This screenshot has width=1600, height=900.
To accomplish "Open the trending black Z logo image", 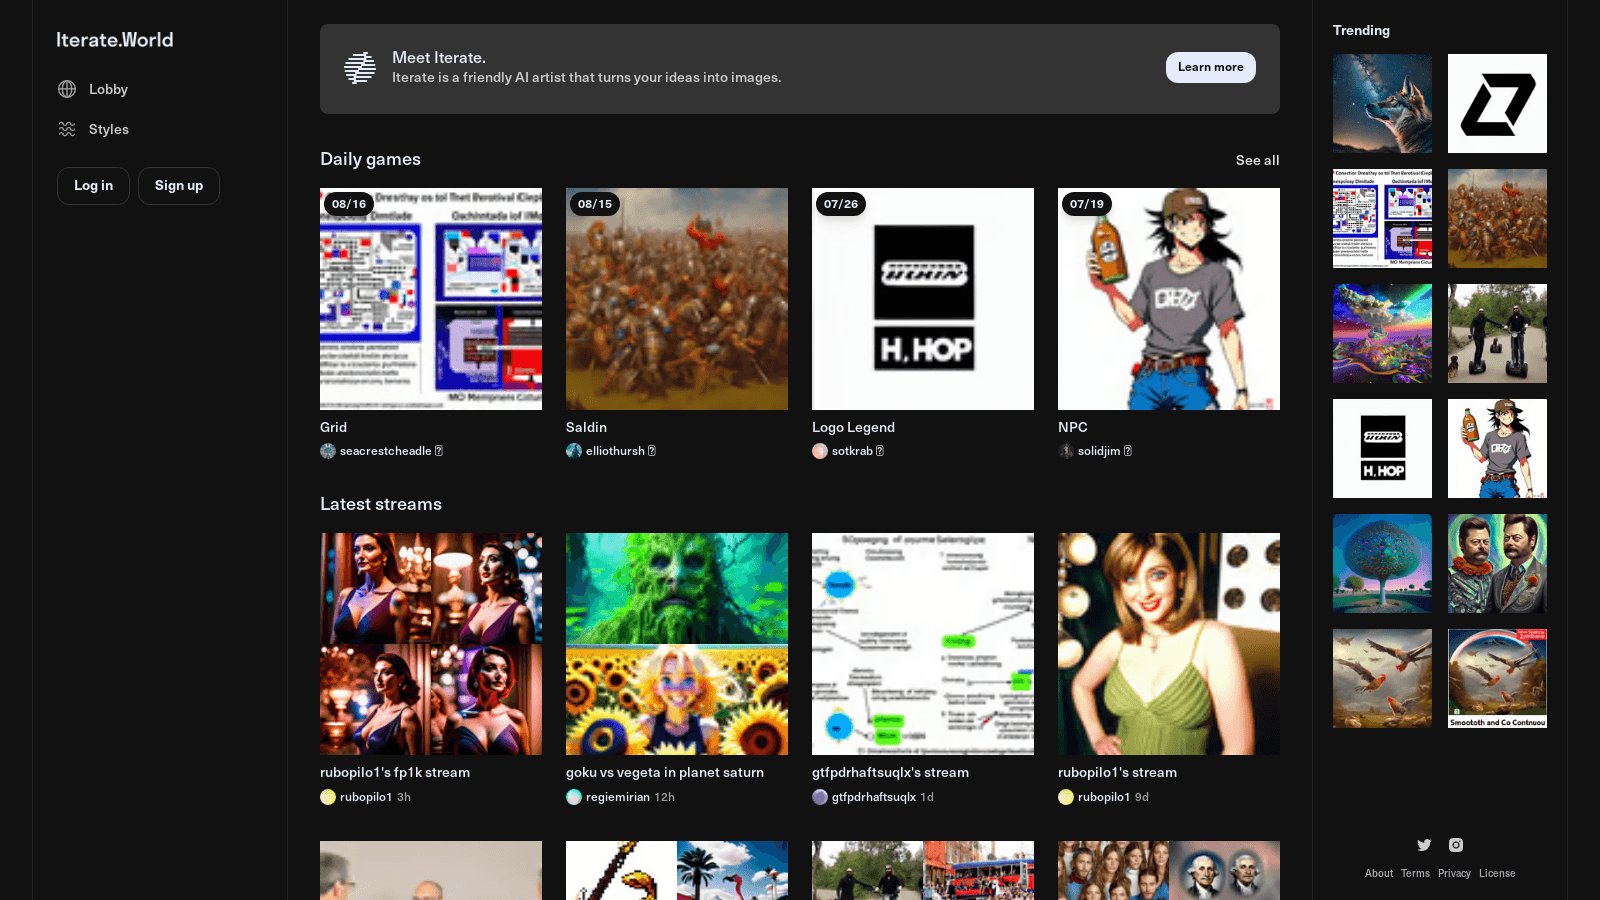I will coord(1497,103).
